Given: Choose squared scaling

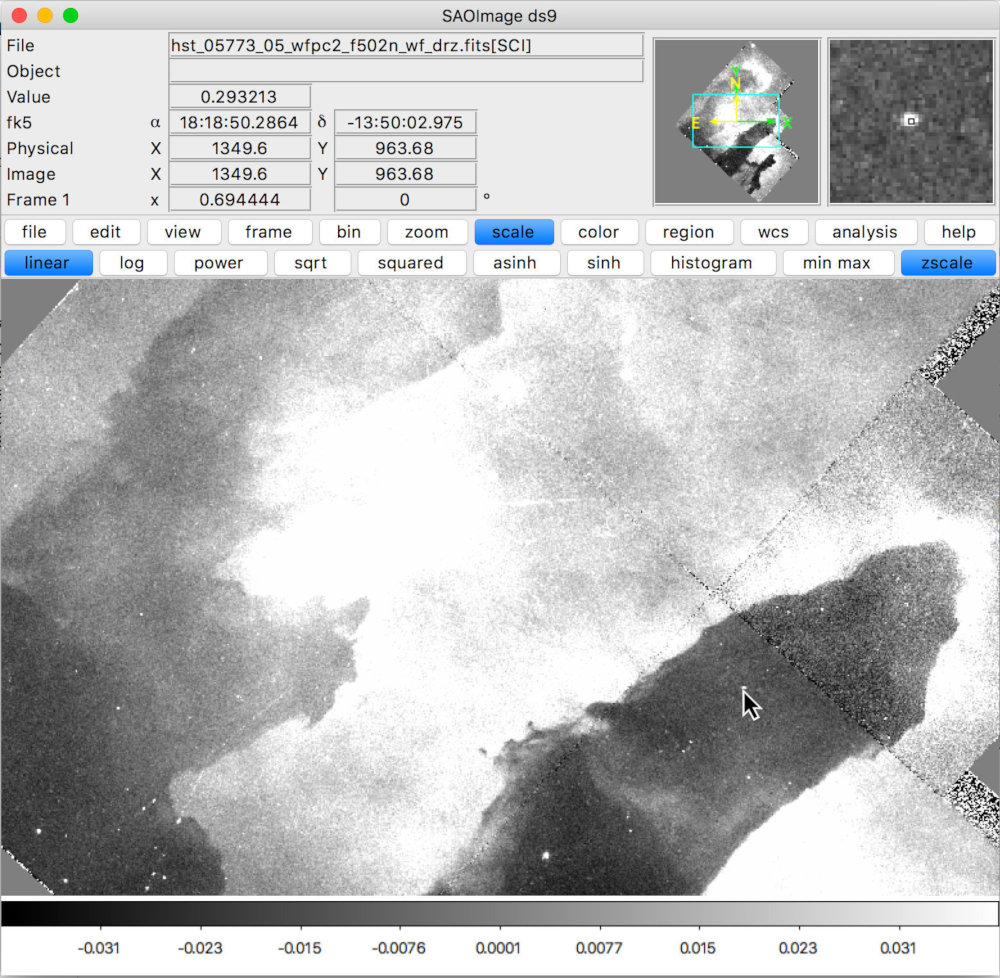Looking at the screenshot, I should point(411,263).
